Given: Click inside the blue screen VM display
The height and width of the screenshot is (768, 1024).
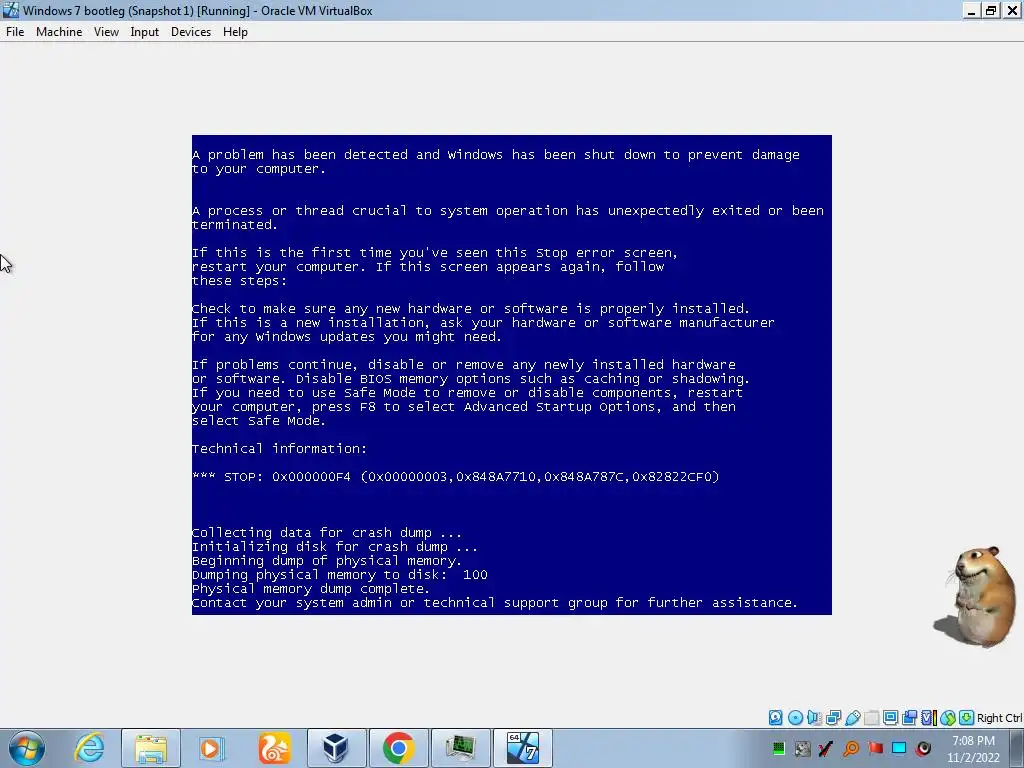Looking at the screenshot, I should pyautogui.click(x=511, y=374).
